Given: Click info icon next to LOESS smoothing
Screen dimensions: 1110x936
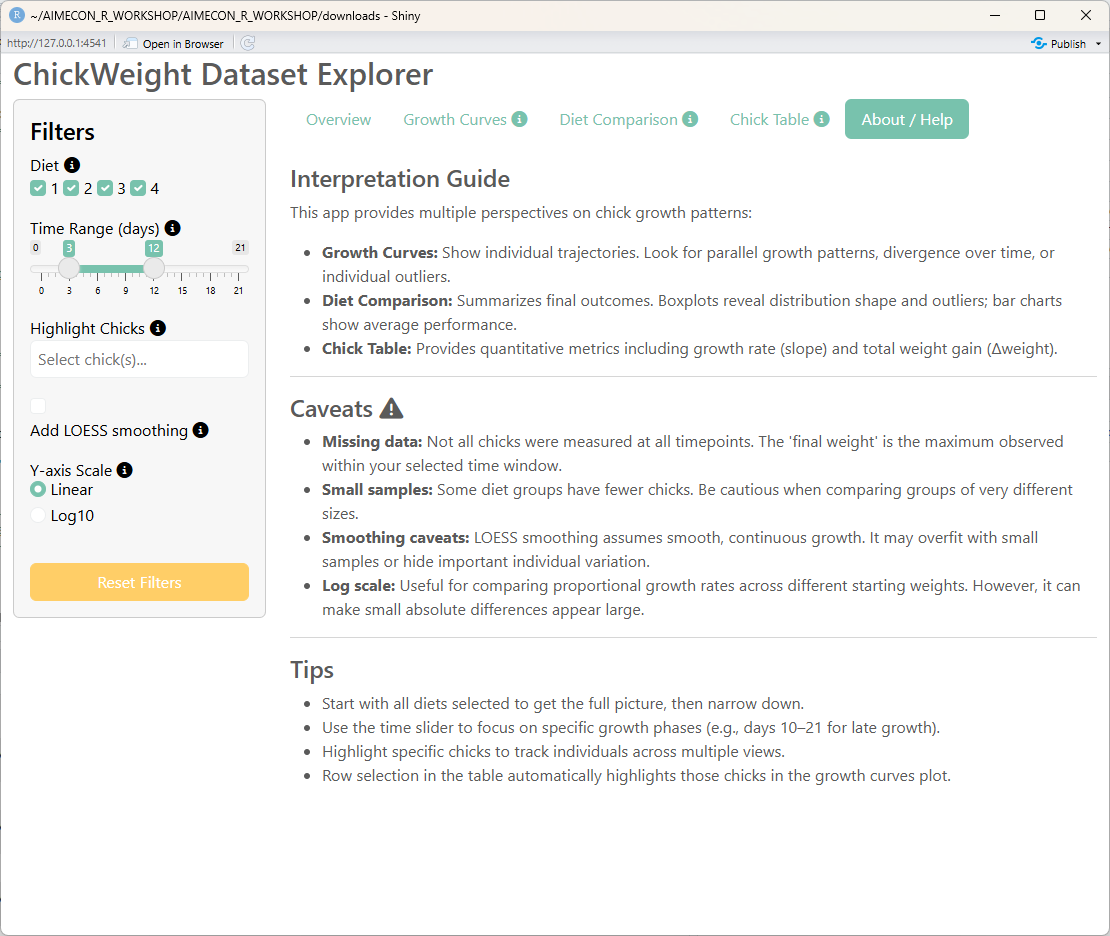Looking at the screenshot, I should click(201, 430).
